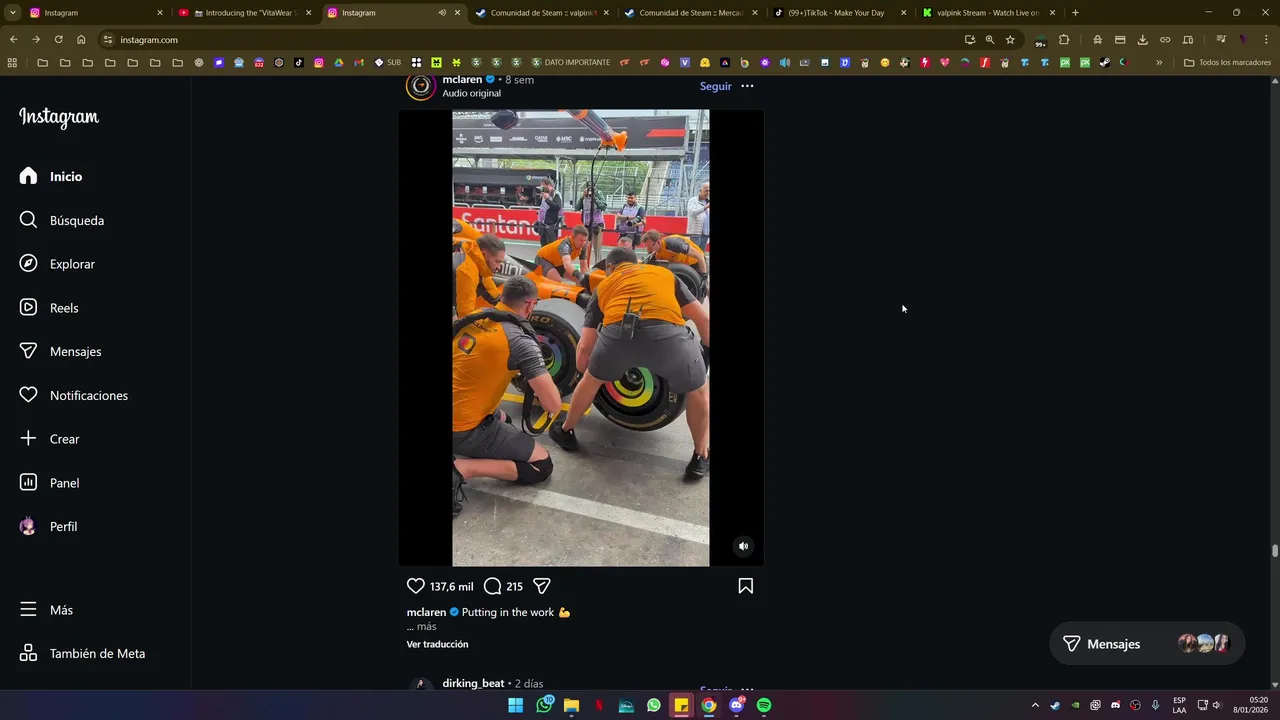Image resolution: width=1280 pixels, height=720 pixels.
Task: Show hidden bookmarks with double chevron
Action: click(x=1159, y=62)
